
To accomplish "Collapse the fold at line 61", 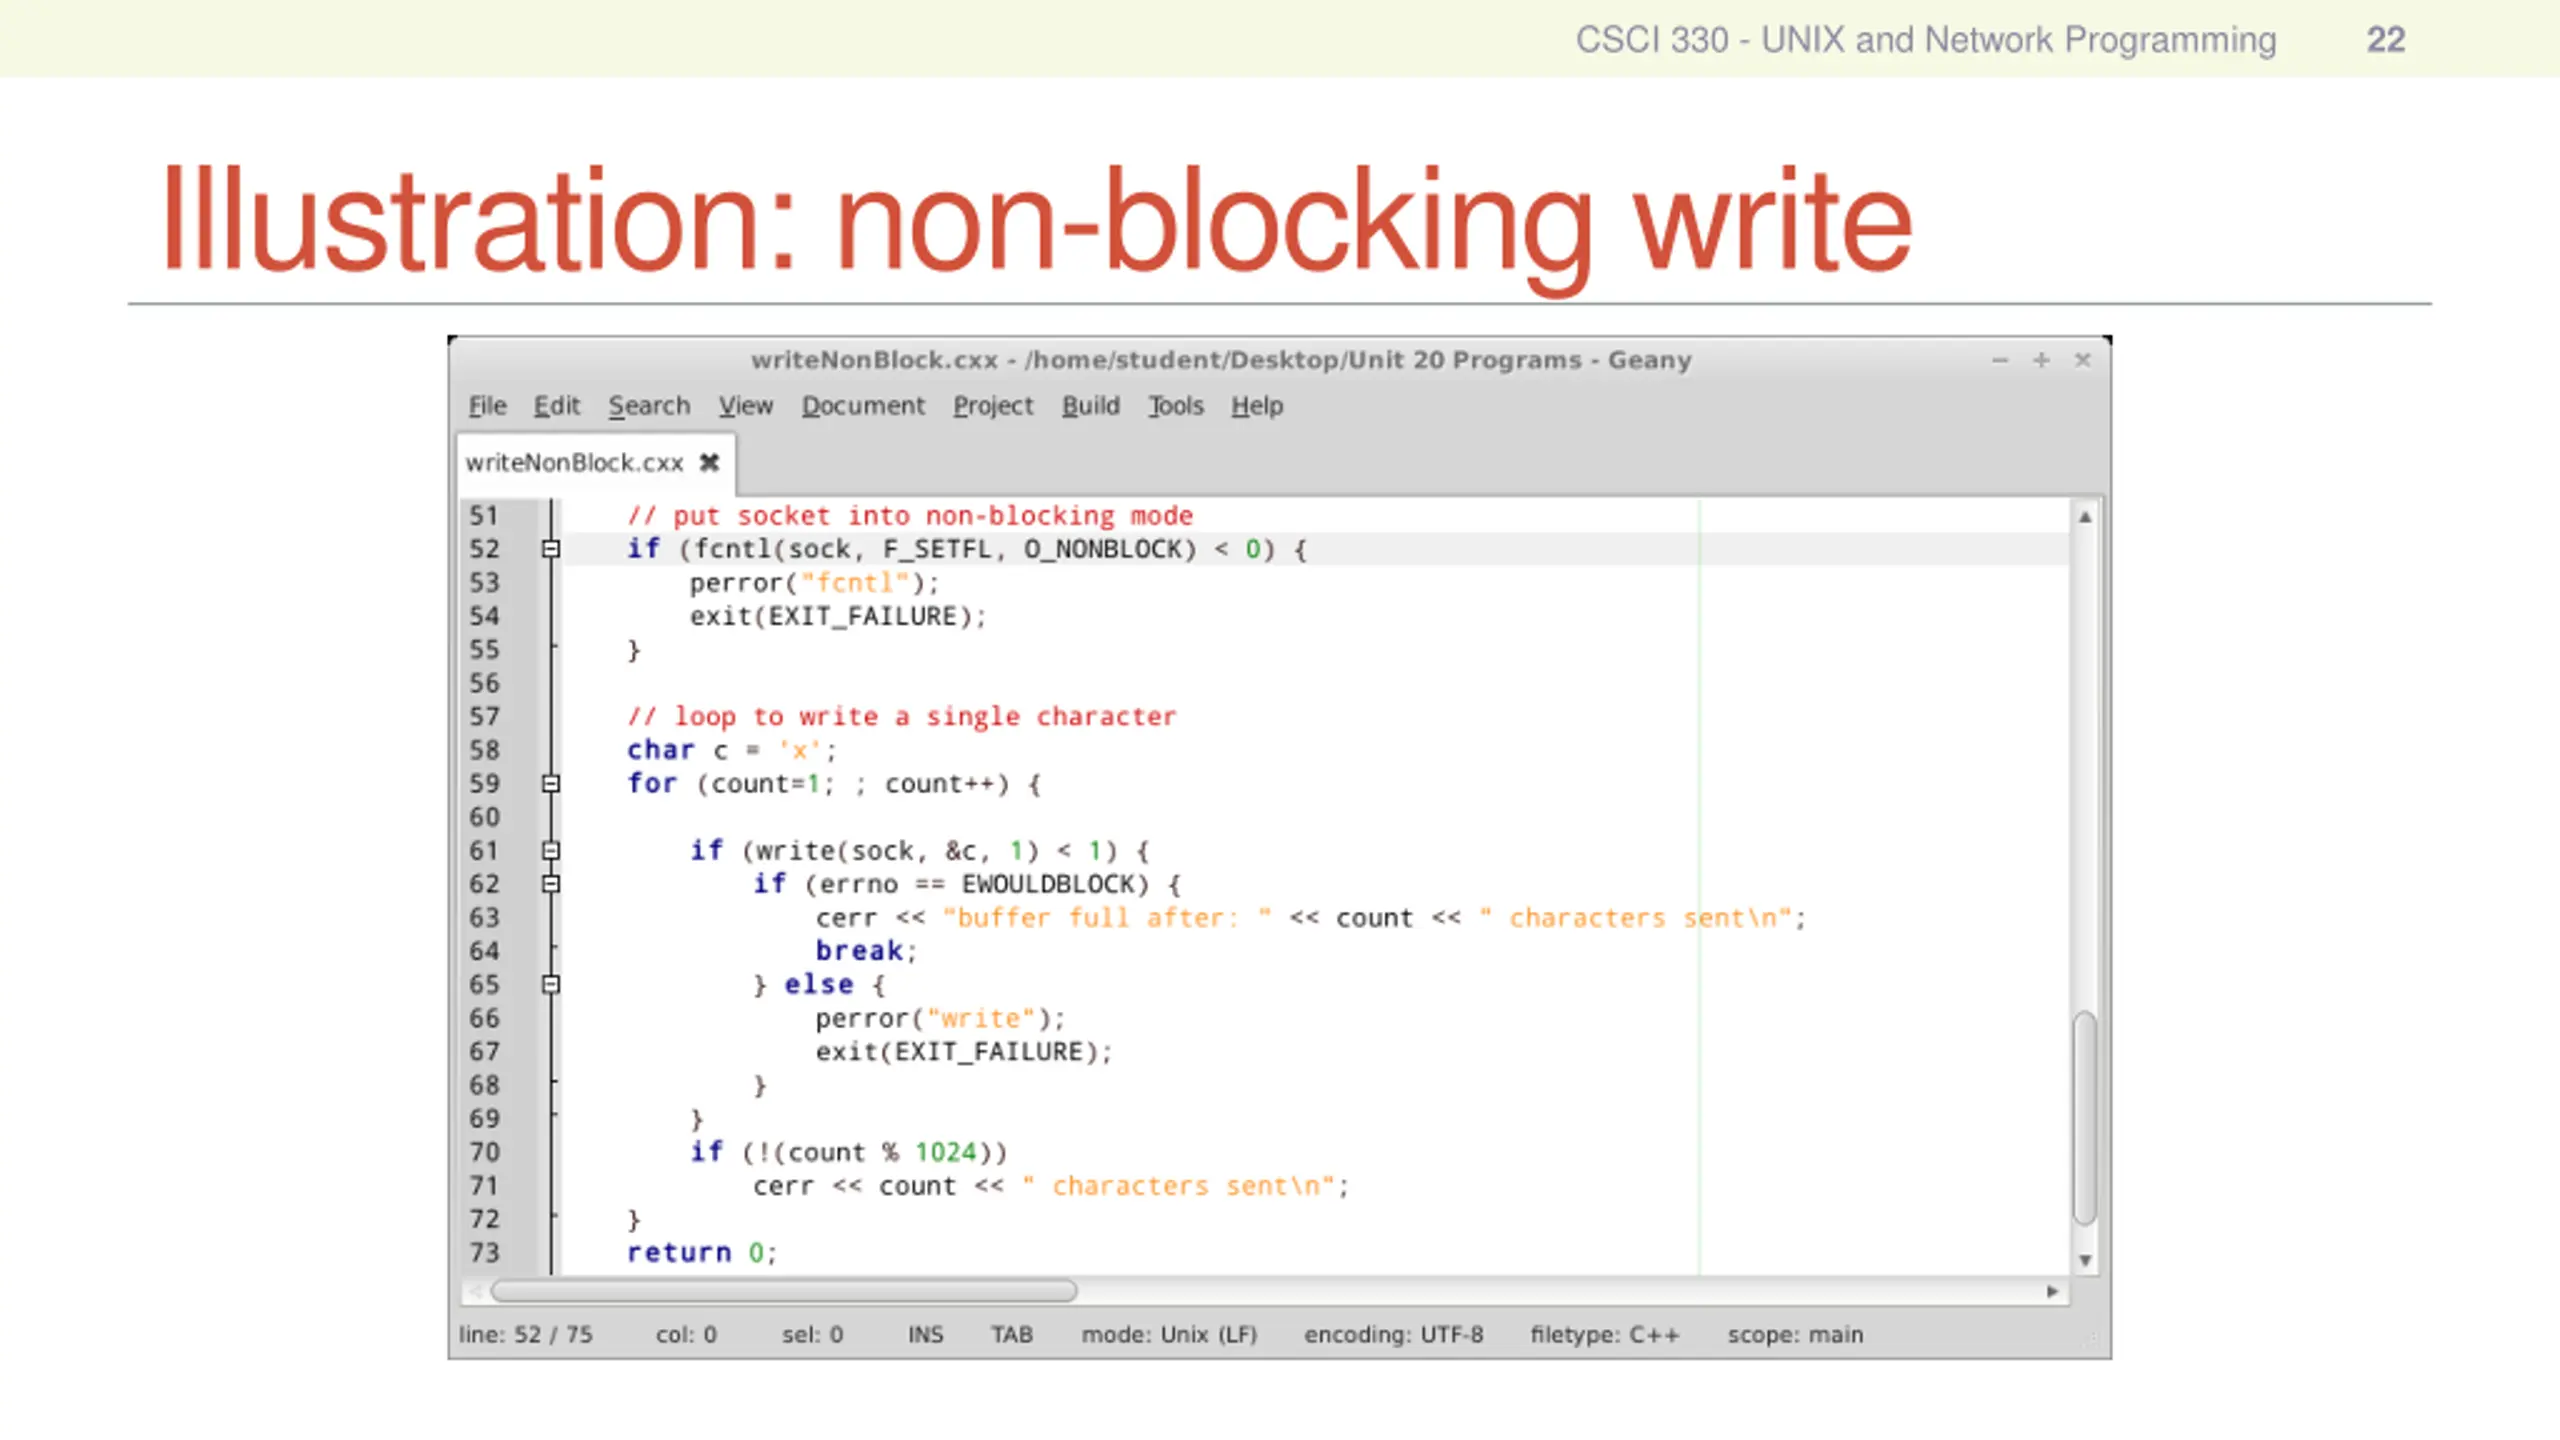I will [x=550, y=851].
